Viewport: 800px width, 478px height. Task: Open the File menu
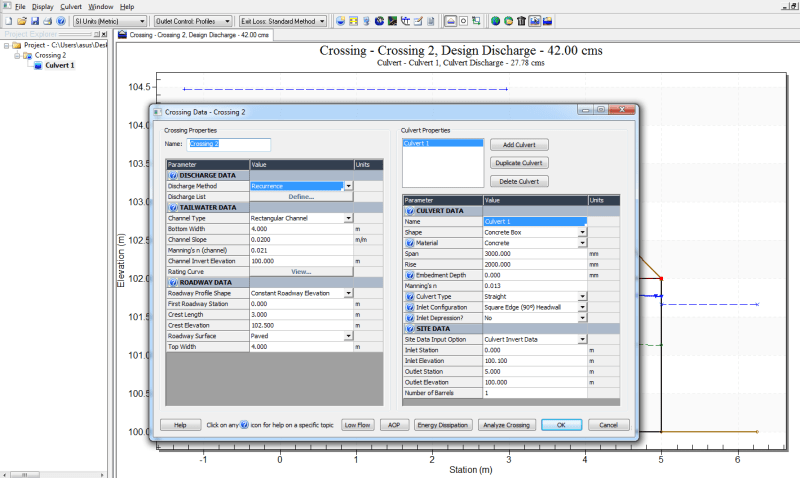(x=20, y=7)
